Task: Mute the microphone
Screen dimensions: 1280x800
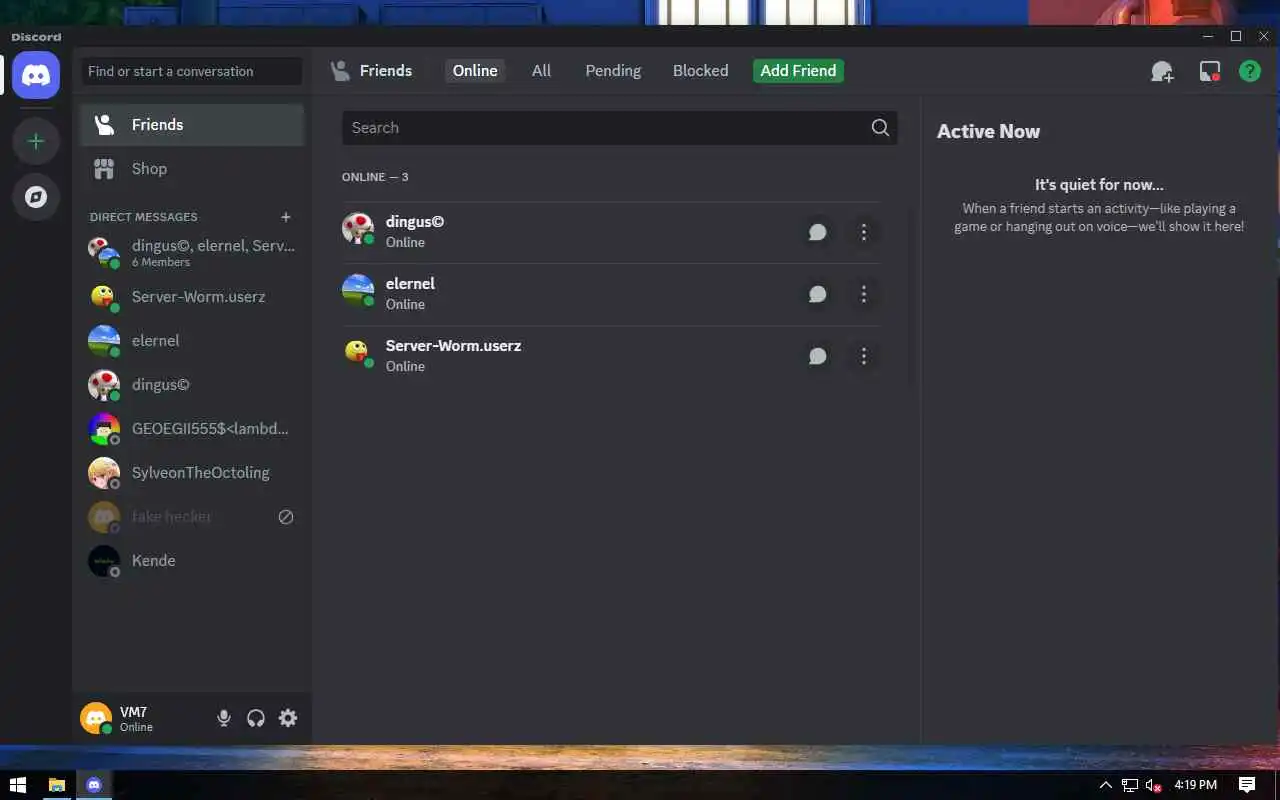Action: (224, 718)
